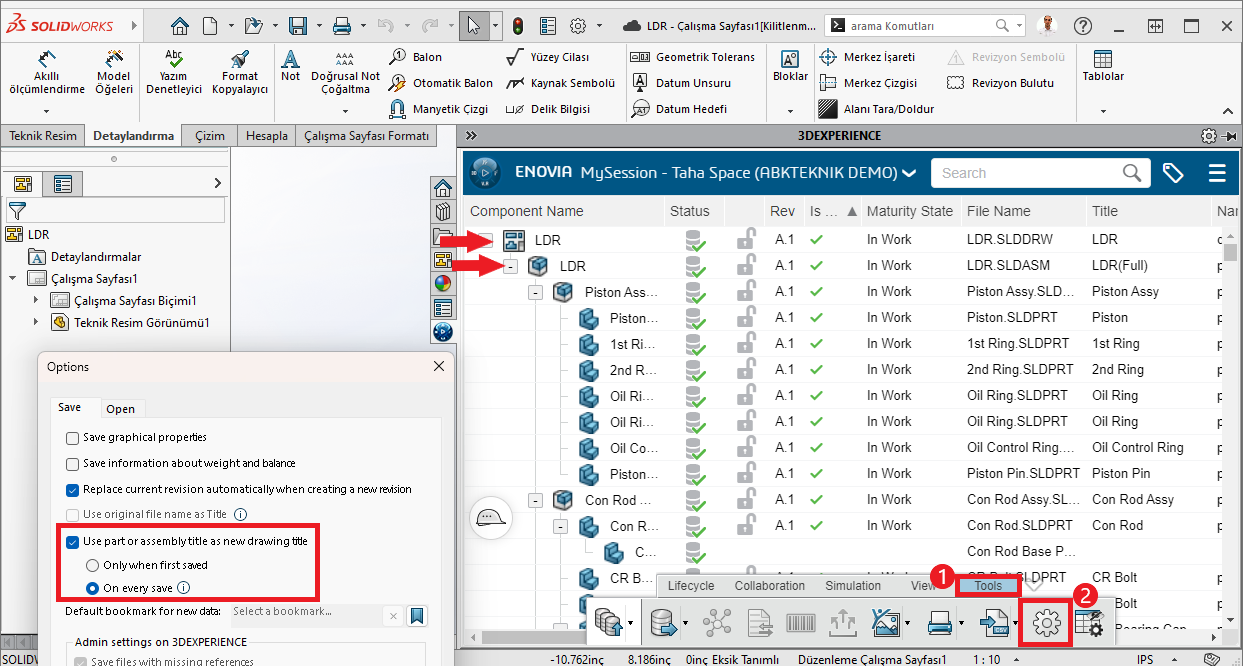This screenshot has width=1243, height=666.
Task: Switch to the Teknik Resim tab
Action: coord(42,136)
